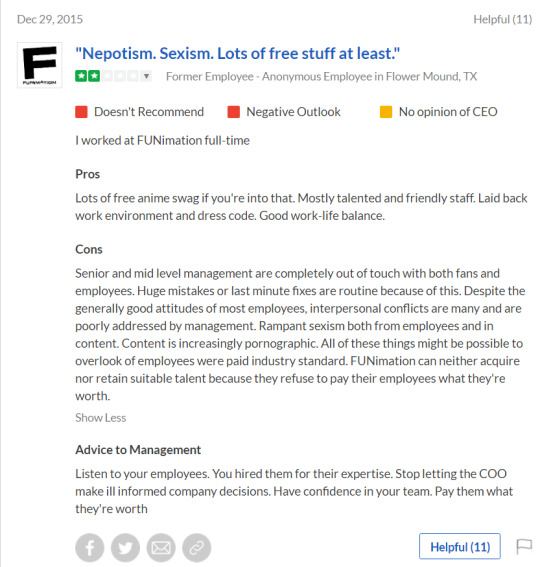
Task: Click the Dec 29, 2015 date
Action: 50,19
